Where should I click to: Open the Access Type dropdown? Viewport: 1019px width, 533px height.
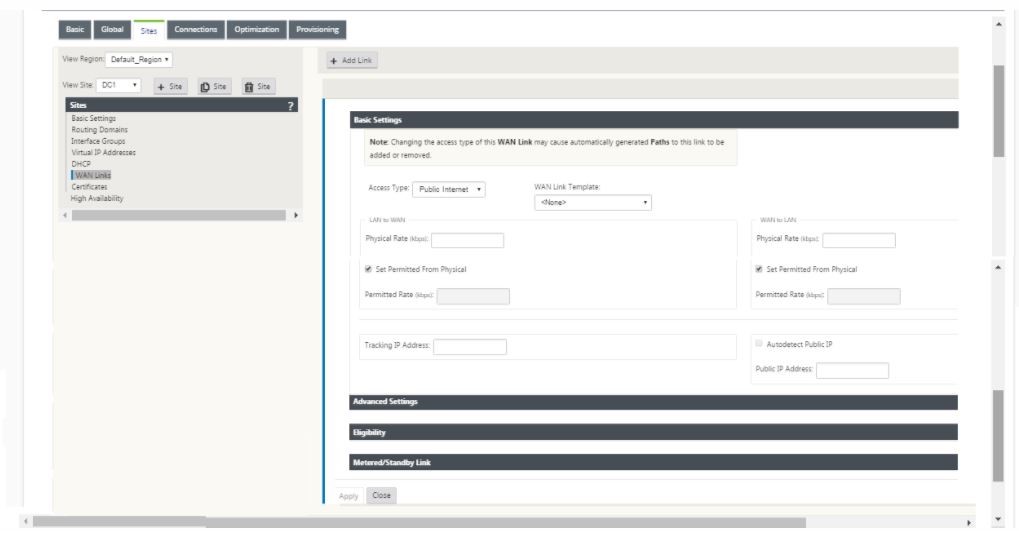pyautogui.click(x=448, y=189)
